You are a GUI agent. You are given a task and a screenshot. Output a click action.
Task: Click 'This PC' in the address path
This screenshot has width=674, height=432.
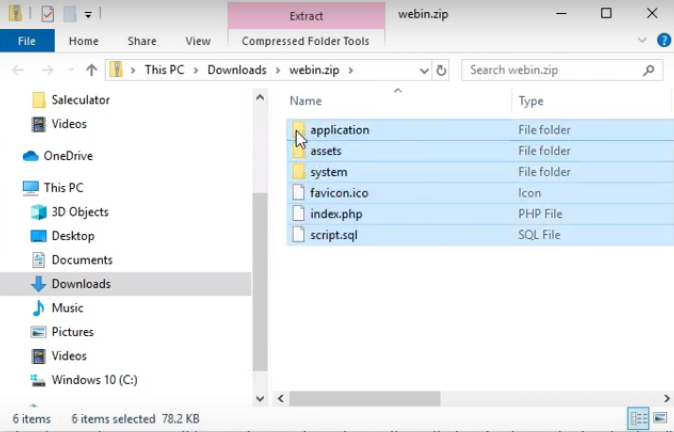pos(164,70)
